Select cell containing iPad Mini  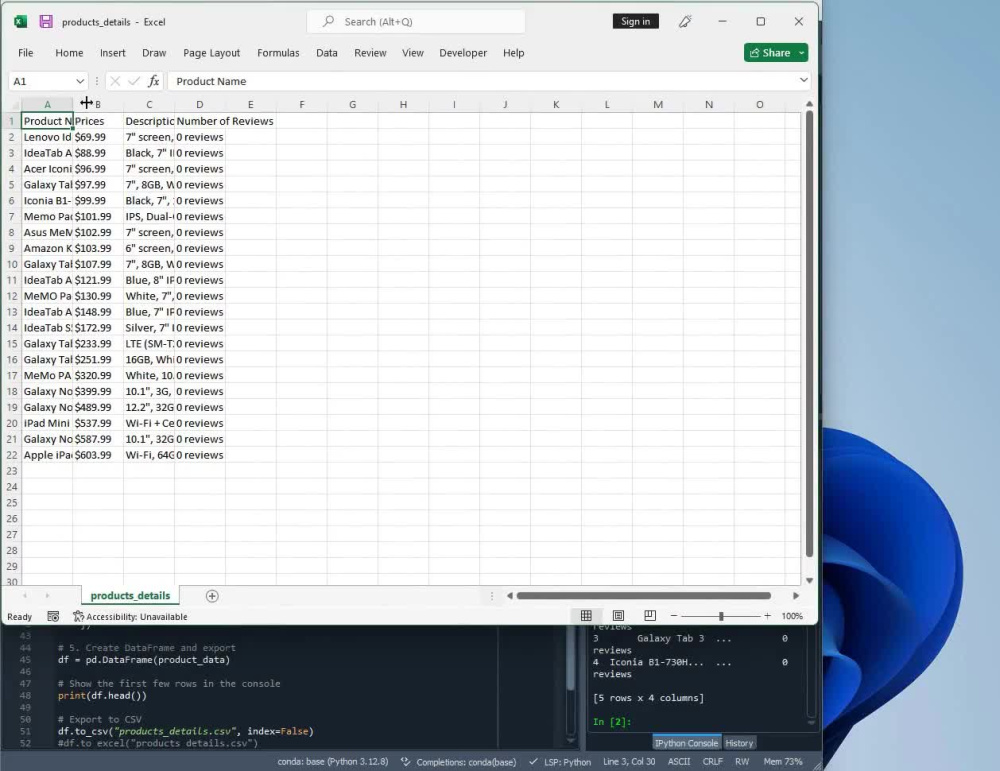[47, 423]
